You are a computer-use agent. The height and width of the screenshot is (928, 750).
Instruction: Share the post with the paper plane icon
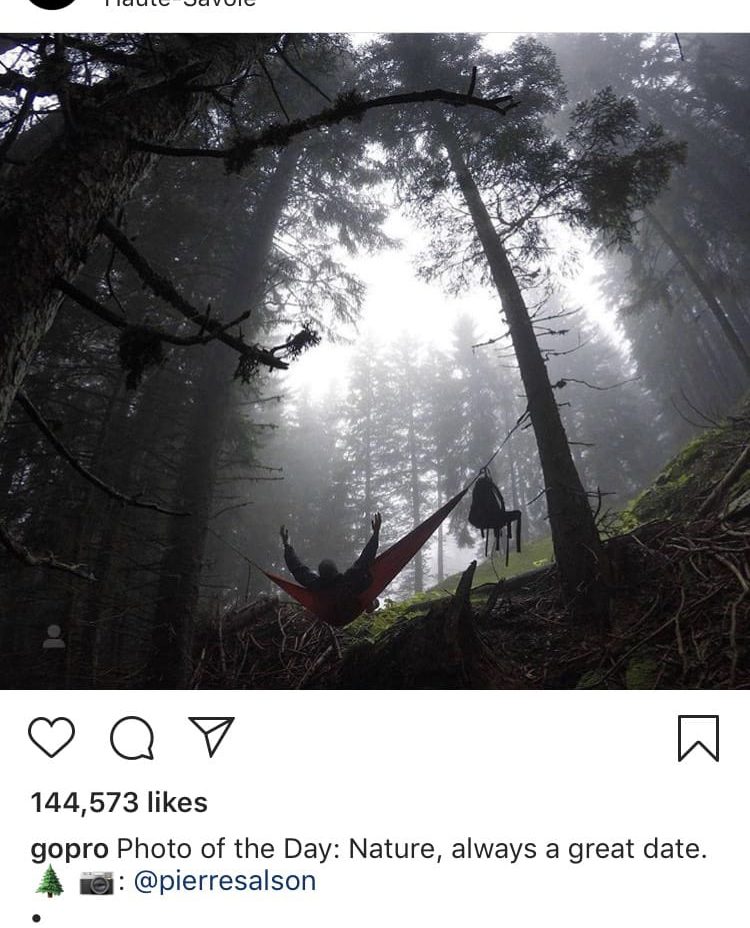(x=211, y=736)
